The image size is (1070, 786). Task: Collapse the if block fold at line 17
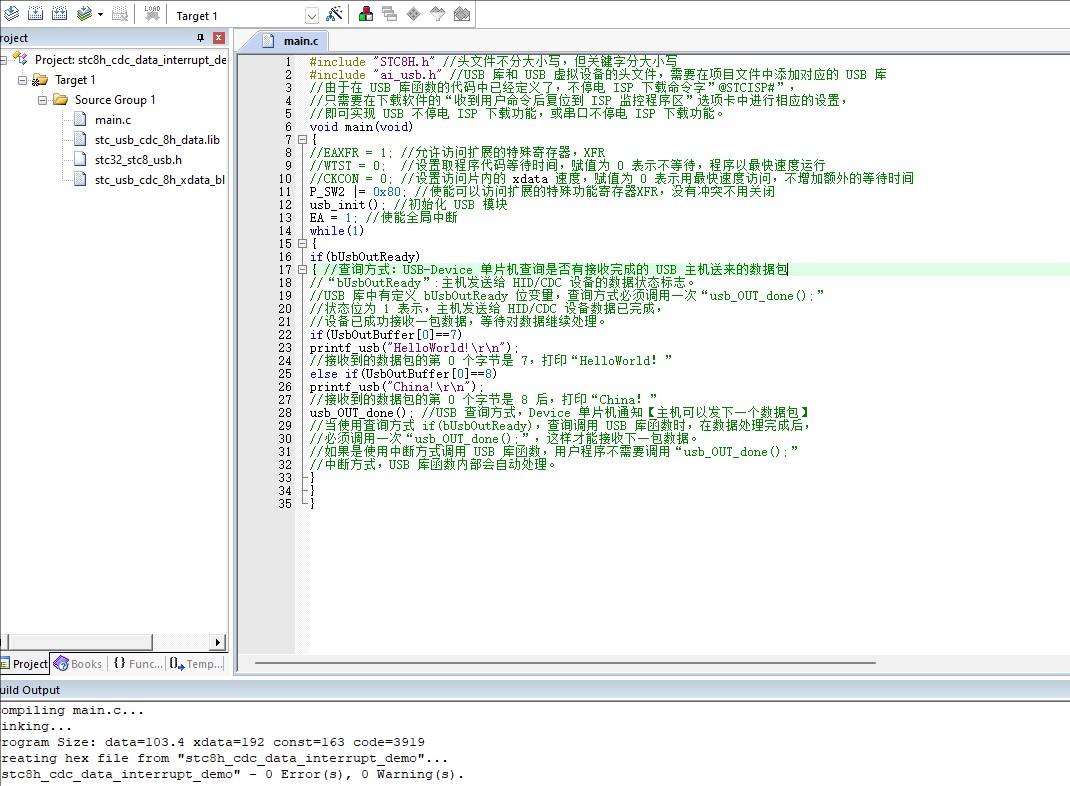pos(302,270)
